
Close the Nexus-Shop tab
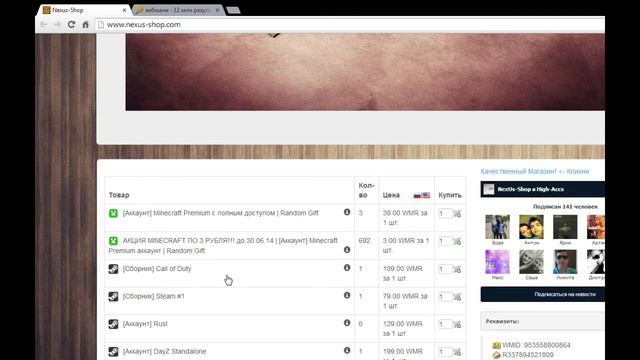click(x=124, y=10)
